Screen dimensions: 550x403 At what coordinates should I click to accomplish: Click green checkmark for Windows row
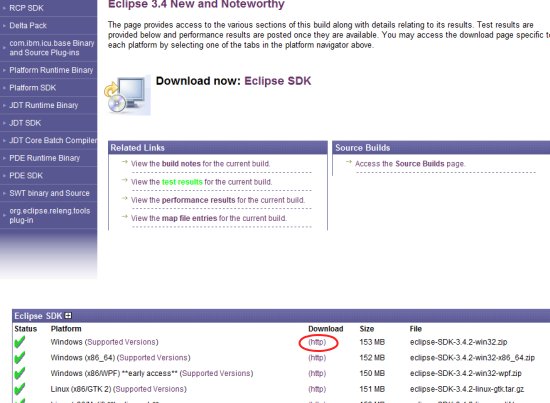tap(20, 342)
